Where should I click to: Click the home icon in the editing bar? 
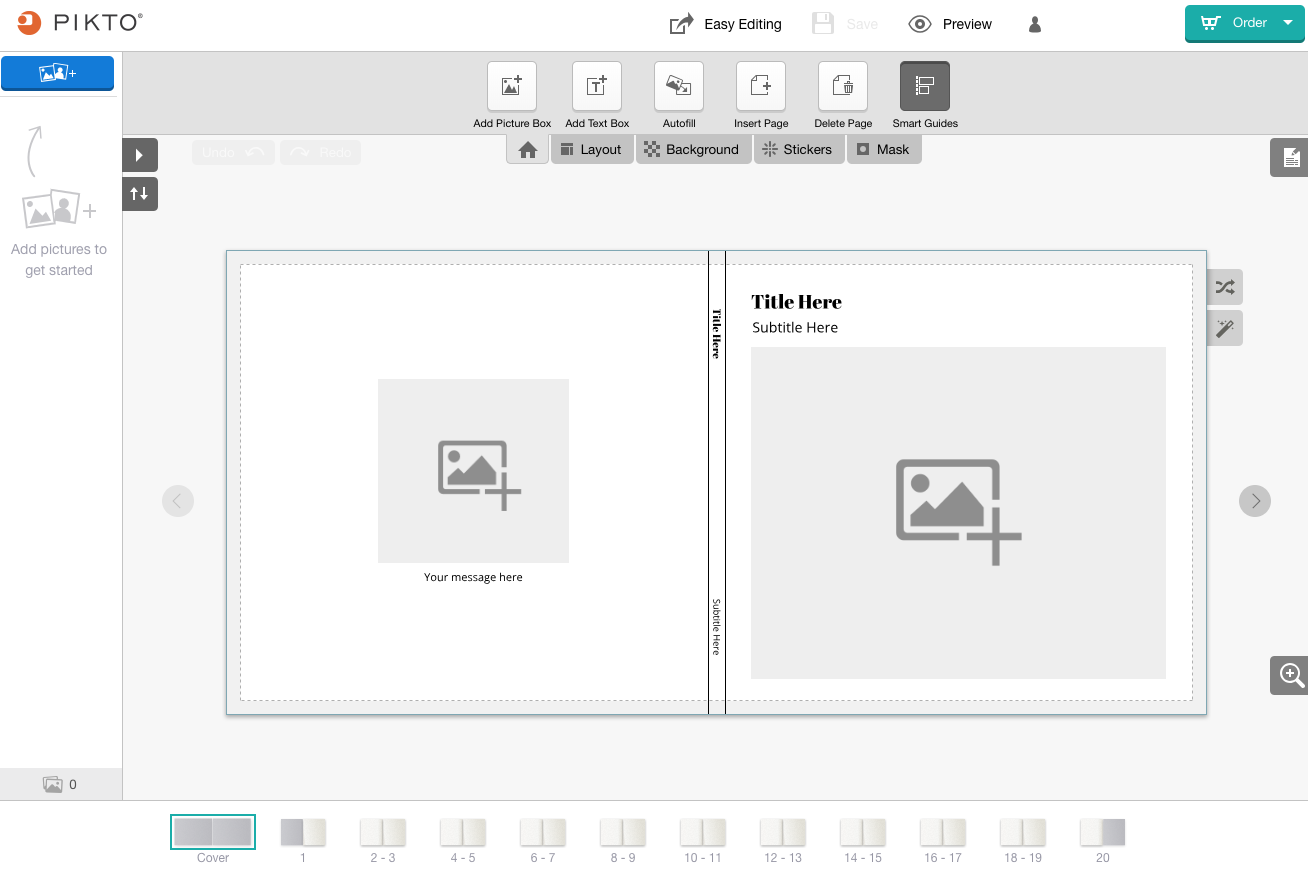pyautogui.click(x=527, y=148)
